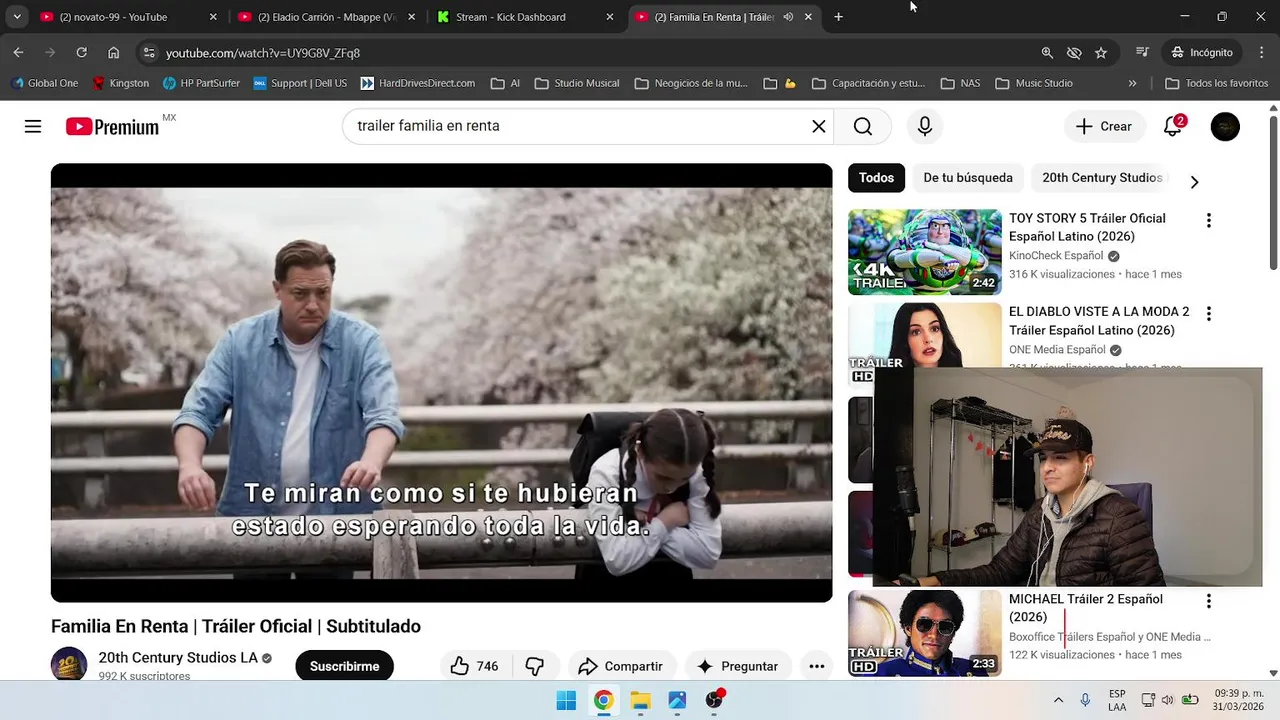
Task: Select the De tu búsqueda filter chip
Action: point(968,178)
